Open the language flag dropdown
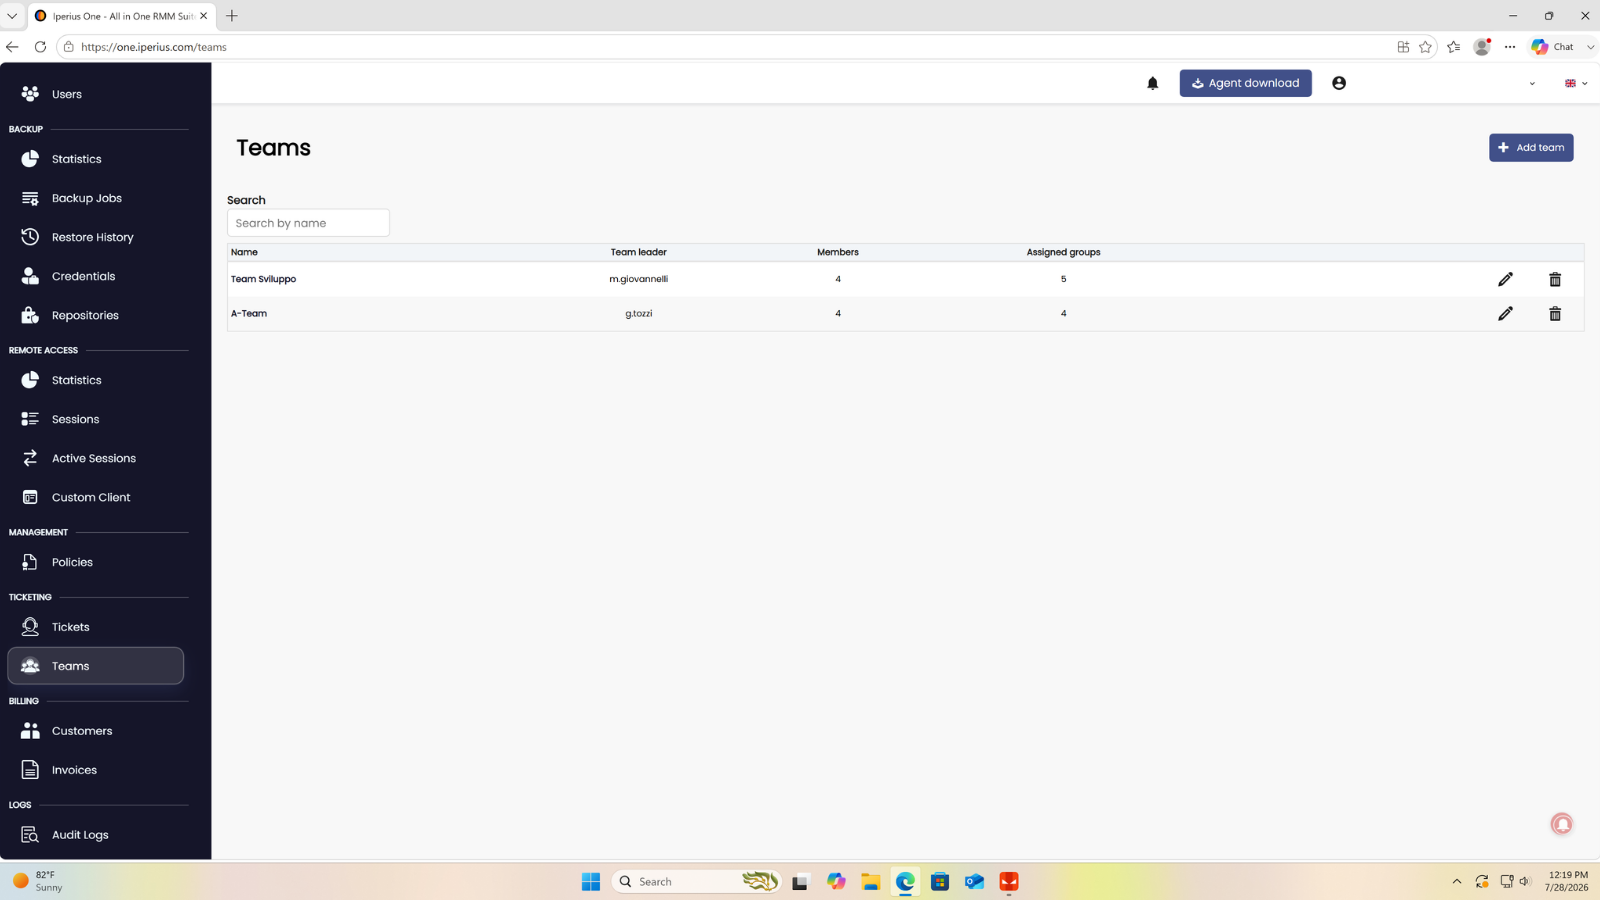 click(x=1576, y=84)
